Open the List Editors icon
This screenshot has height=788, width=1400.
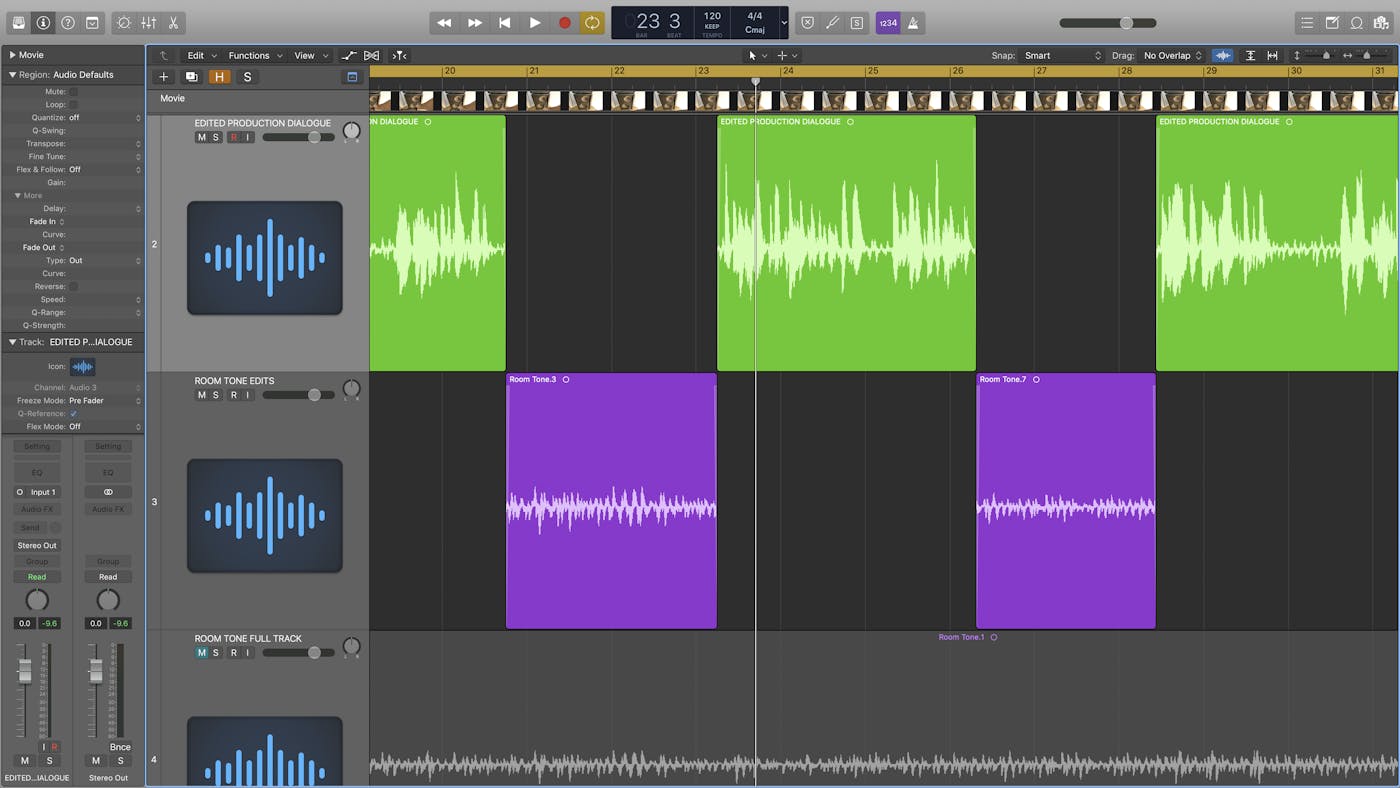click(1307, 22)
